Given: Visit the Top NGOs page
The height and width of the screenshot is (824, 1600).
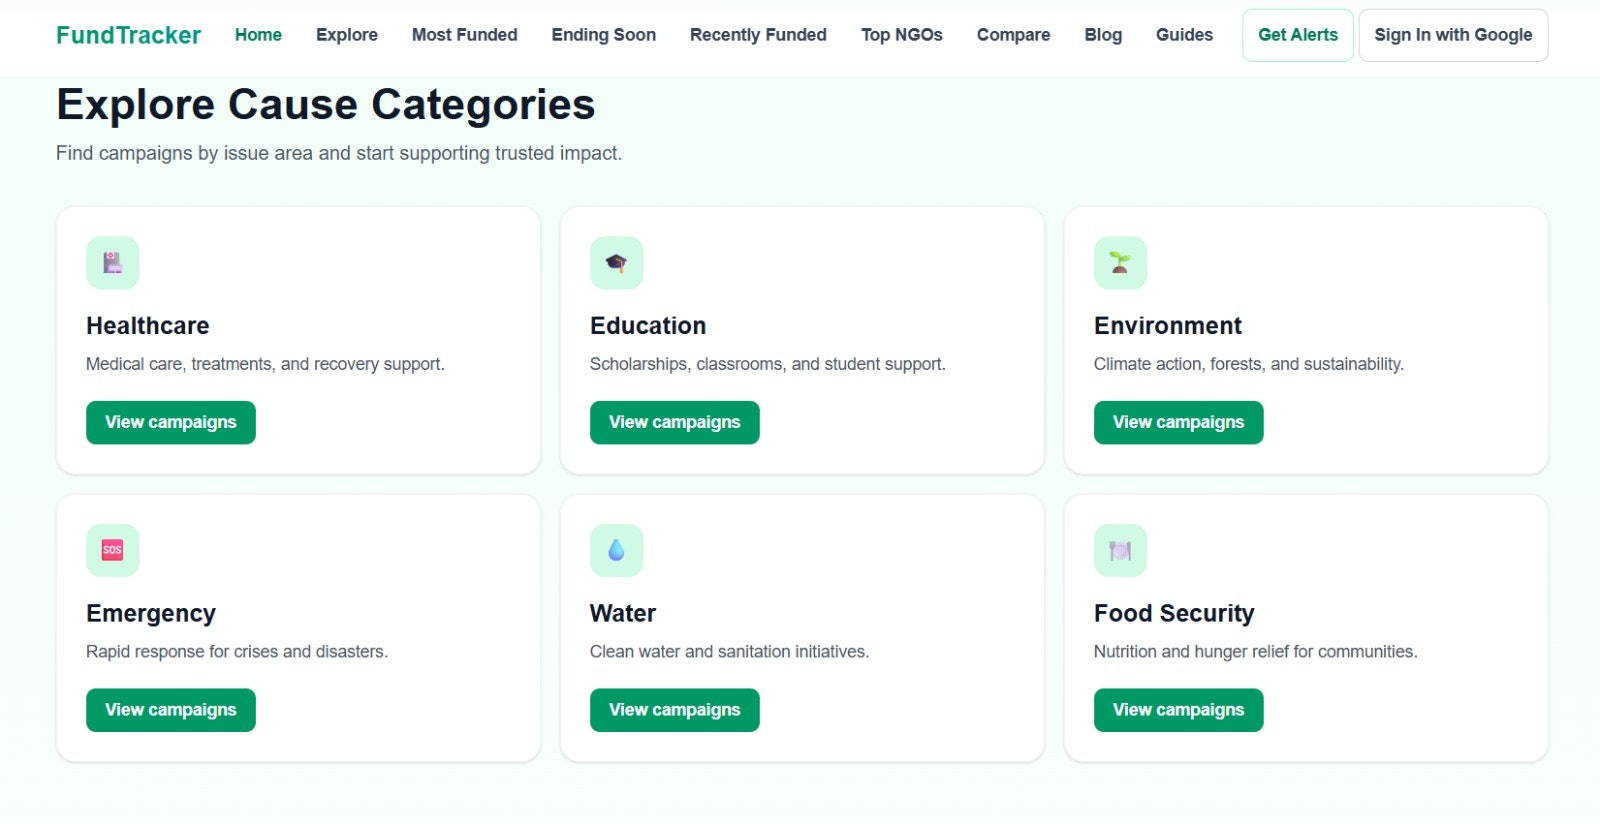Looking at the screenshot, I should [x=901, y=35].
